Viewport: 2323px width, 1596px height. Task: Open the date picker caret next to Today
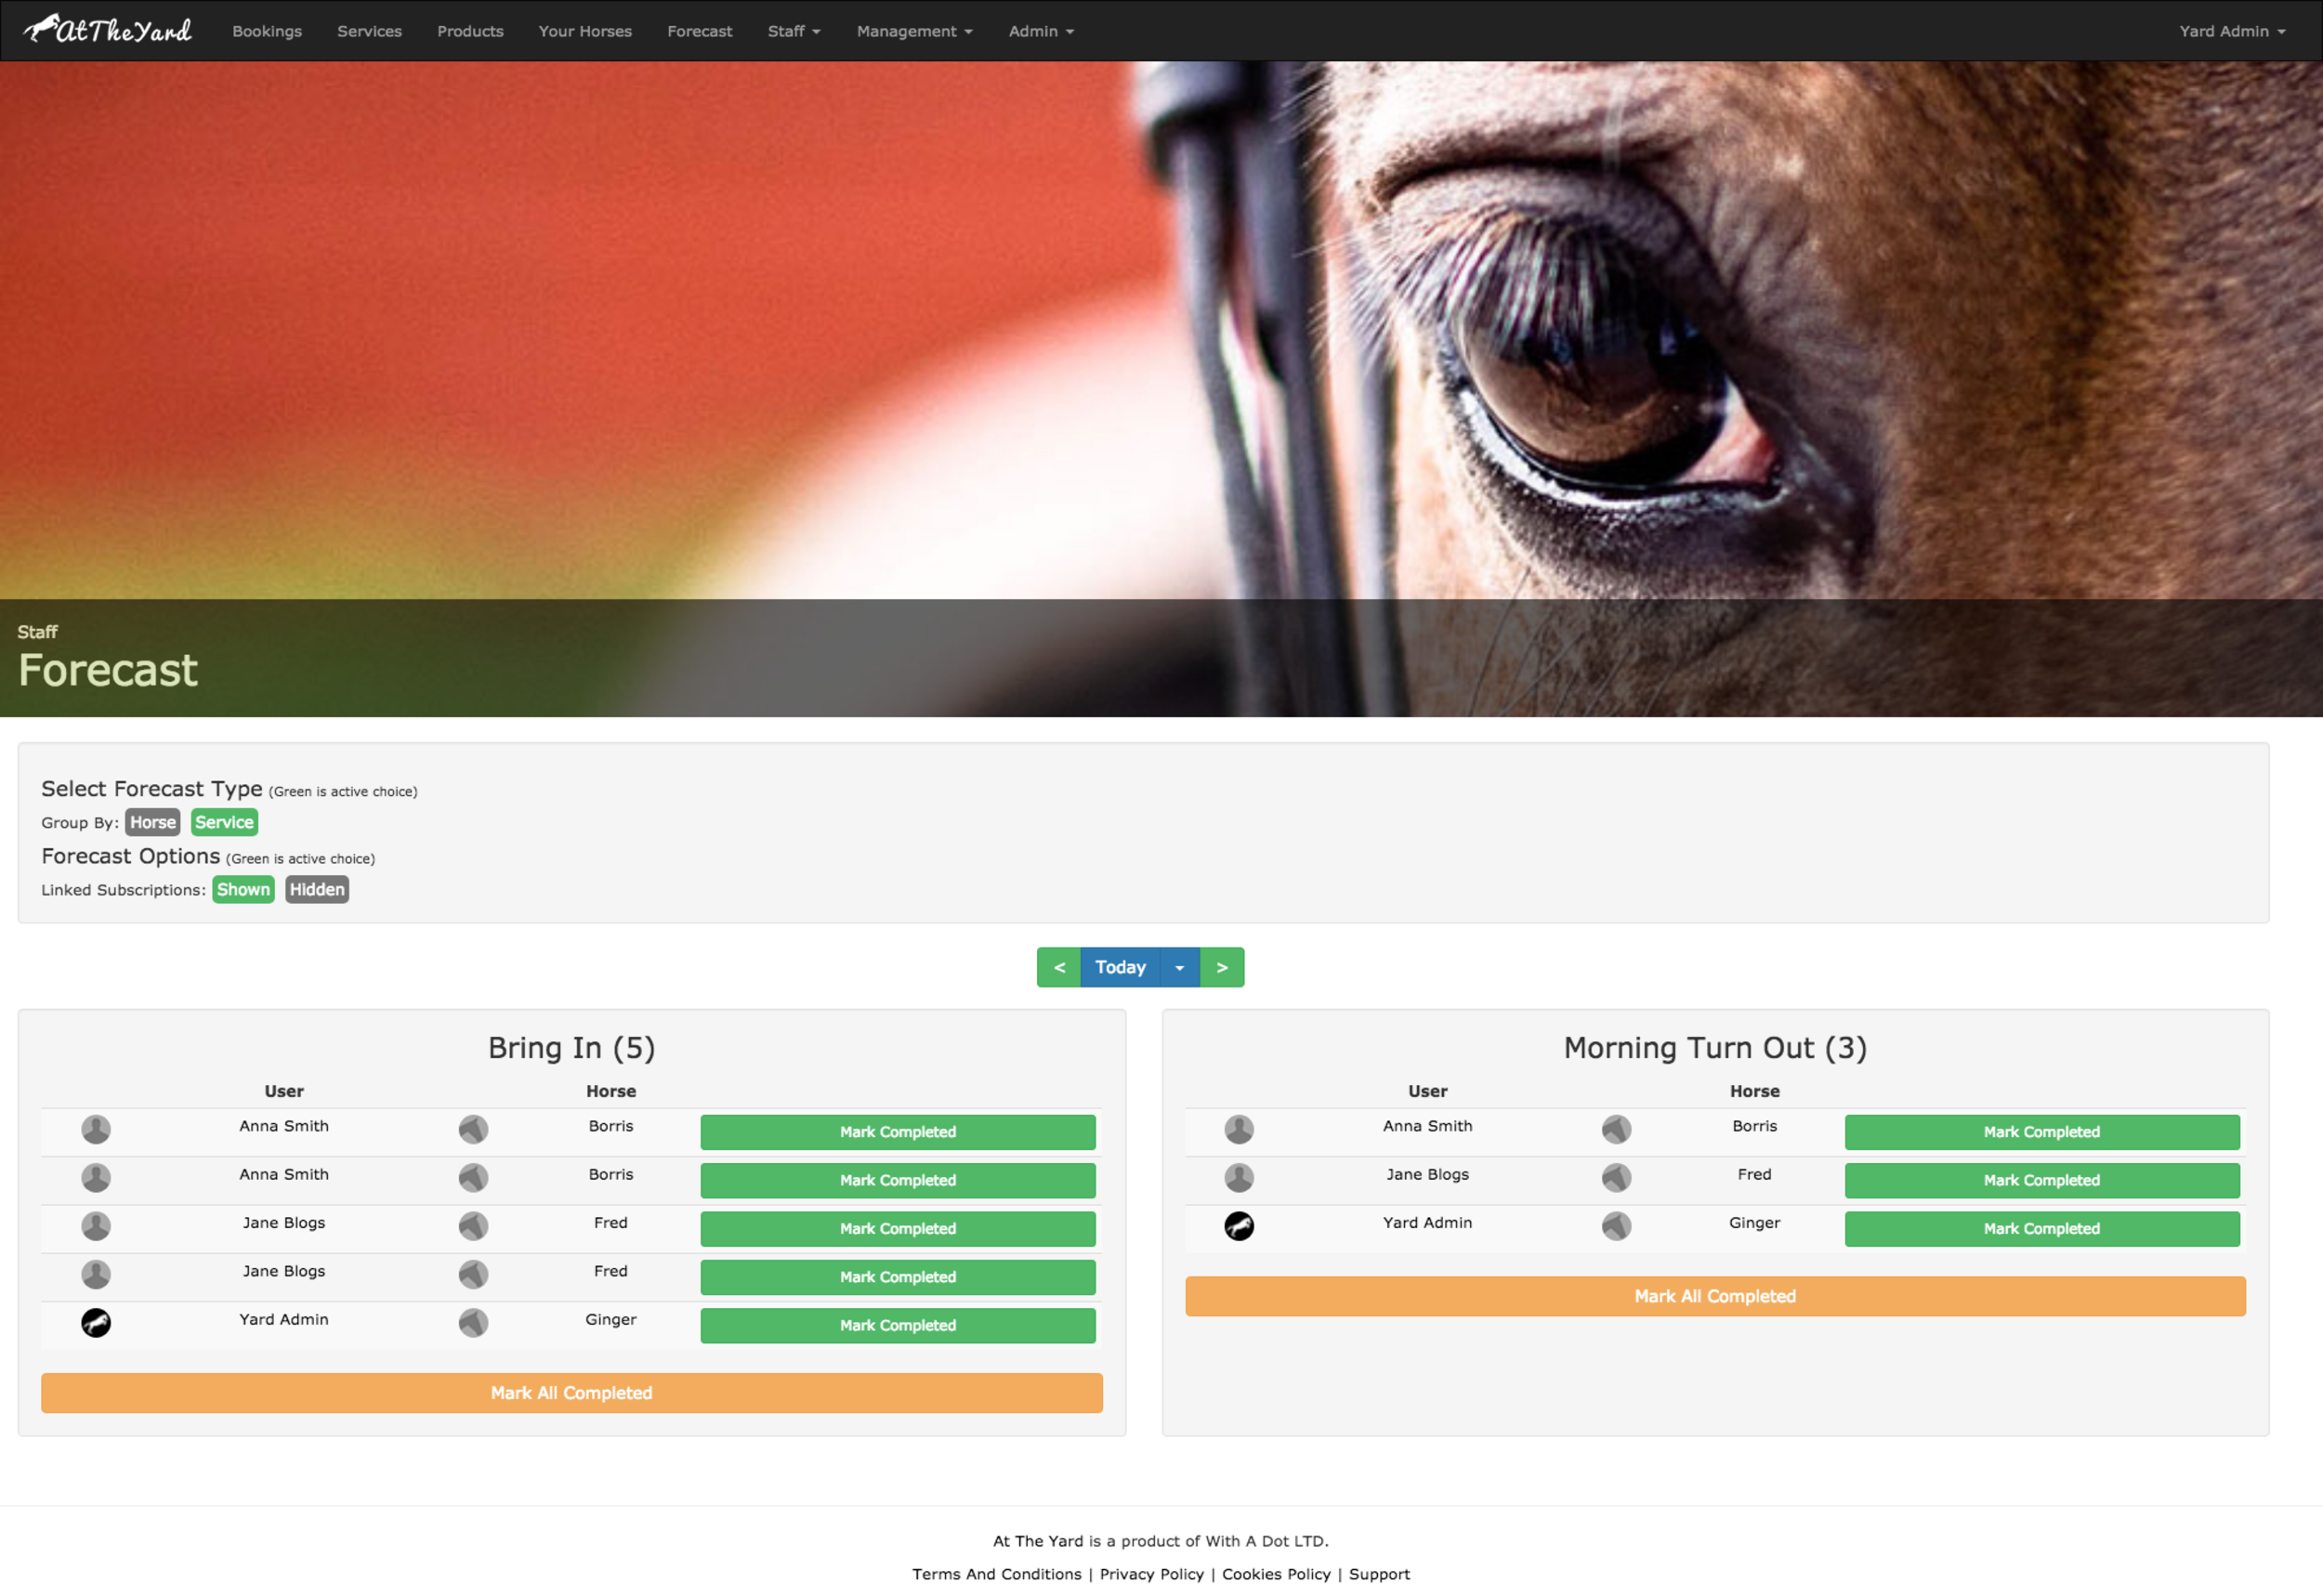point(1180,968)
